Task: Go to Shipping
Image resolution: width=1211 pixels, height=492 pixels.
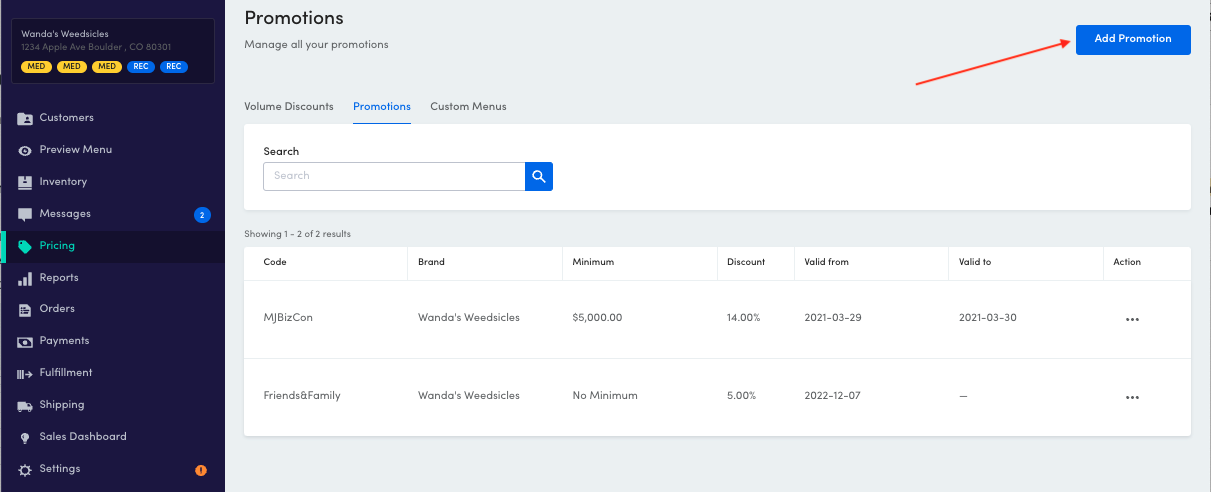Action: click(62, 405)
